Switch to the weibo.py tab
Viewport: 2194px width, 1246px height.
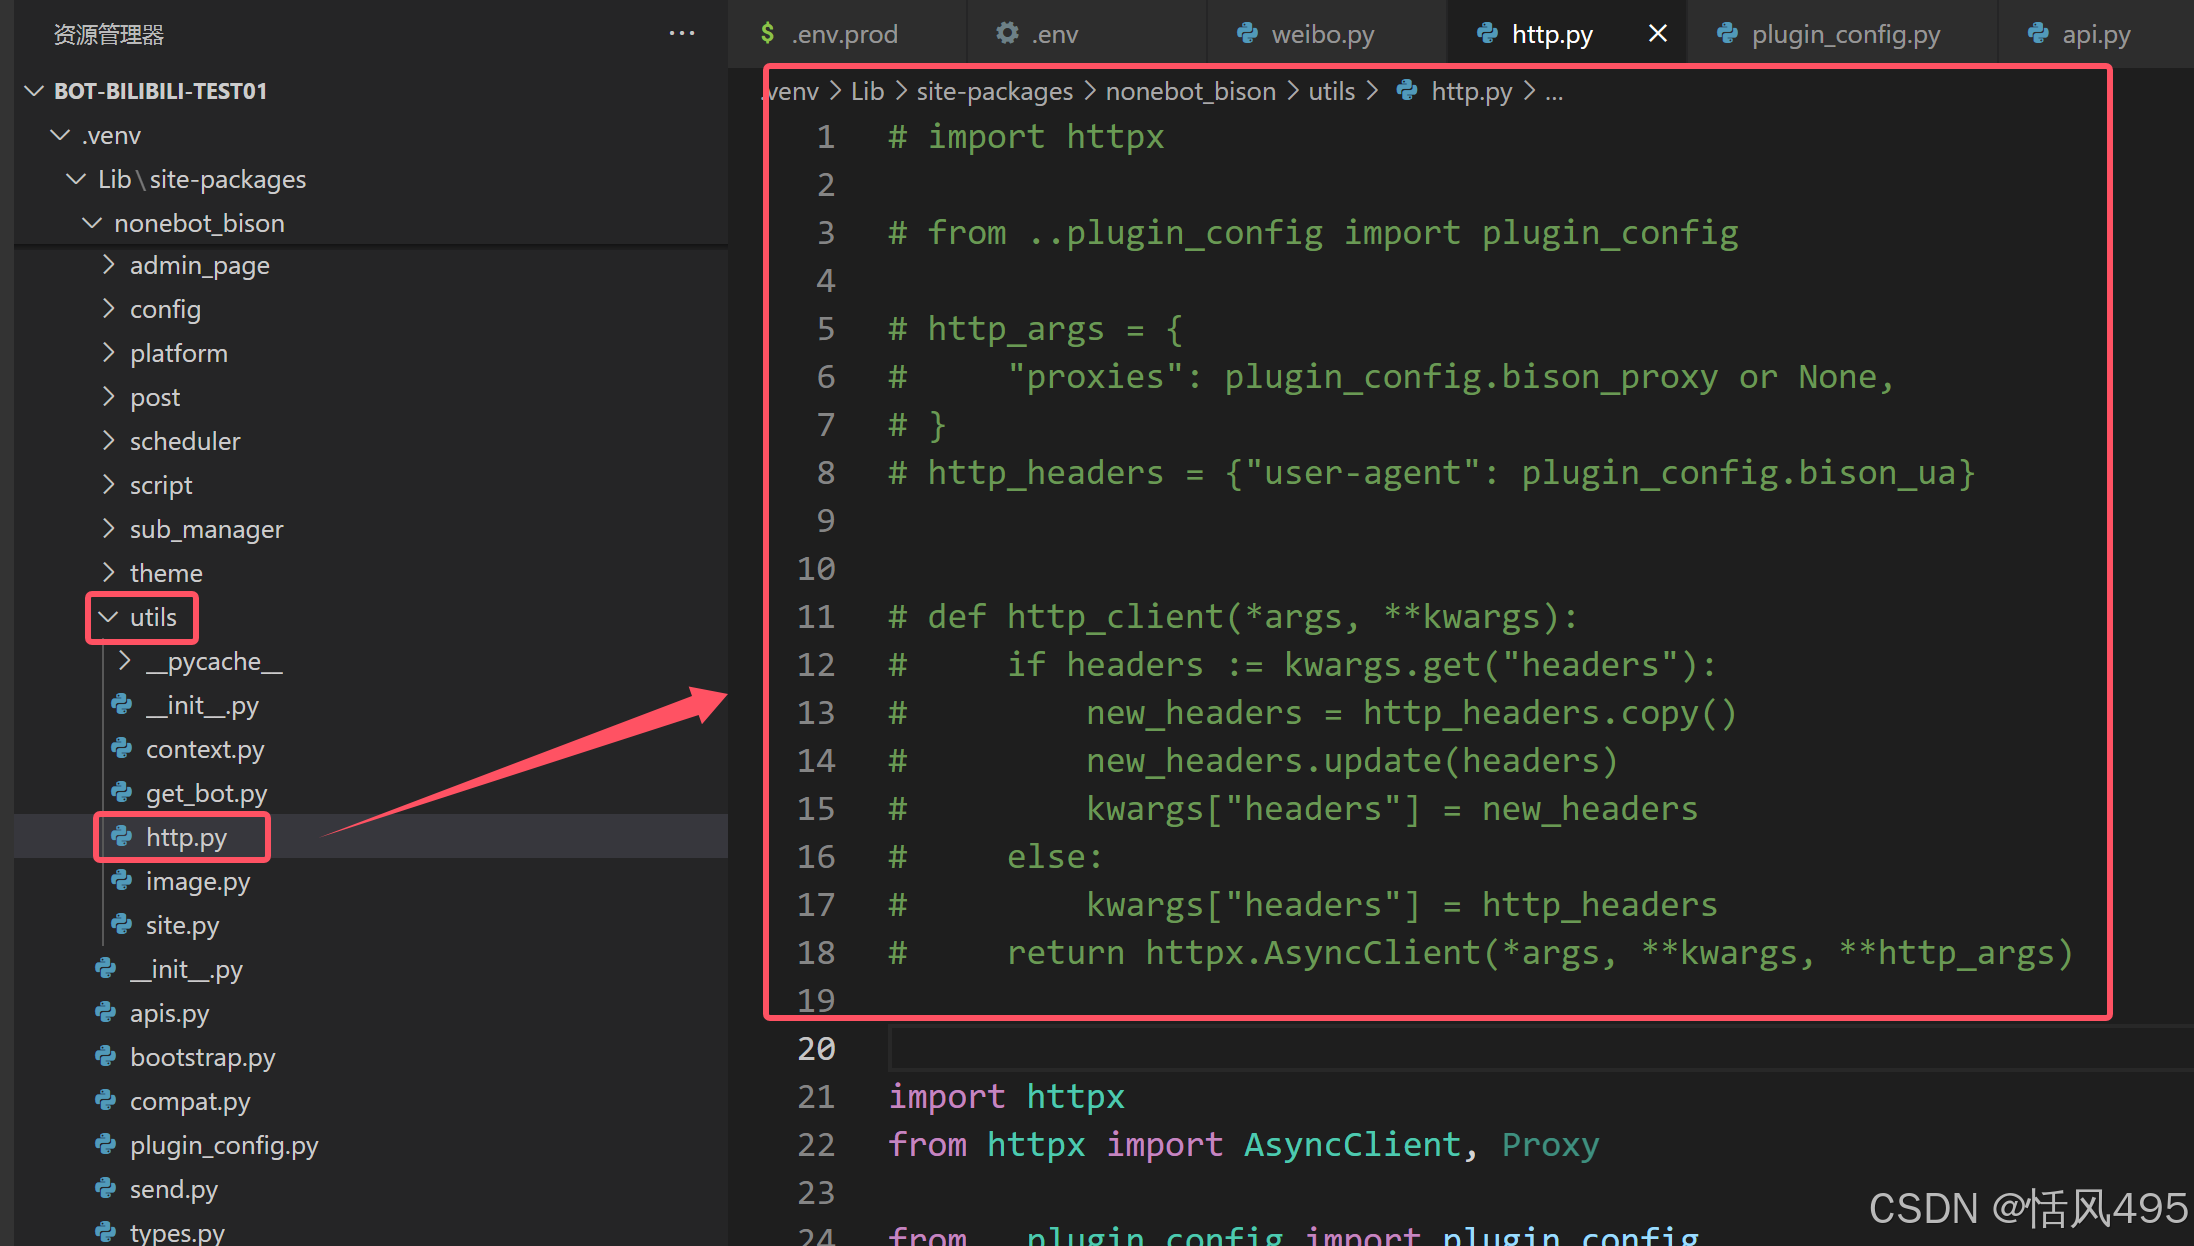click(x=1322, y=34)
